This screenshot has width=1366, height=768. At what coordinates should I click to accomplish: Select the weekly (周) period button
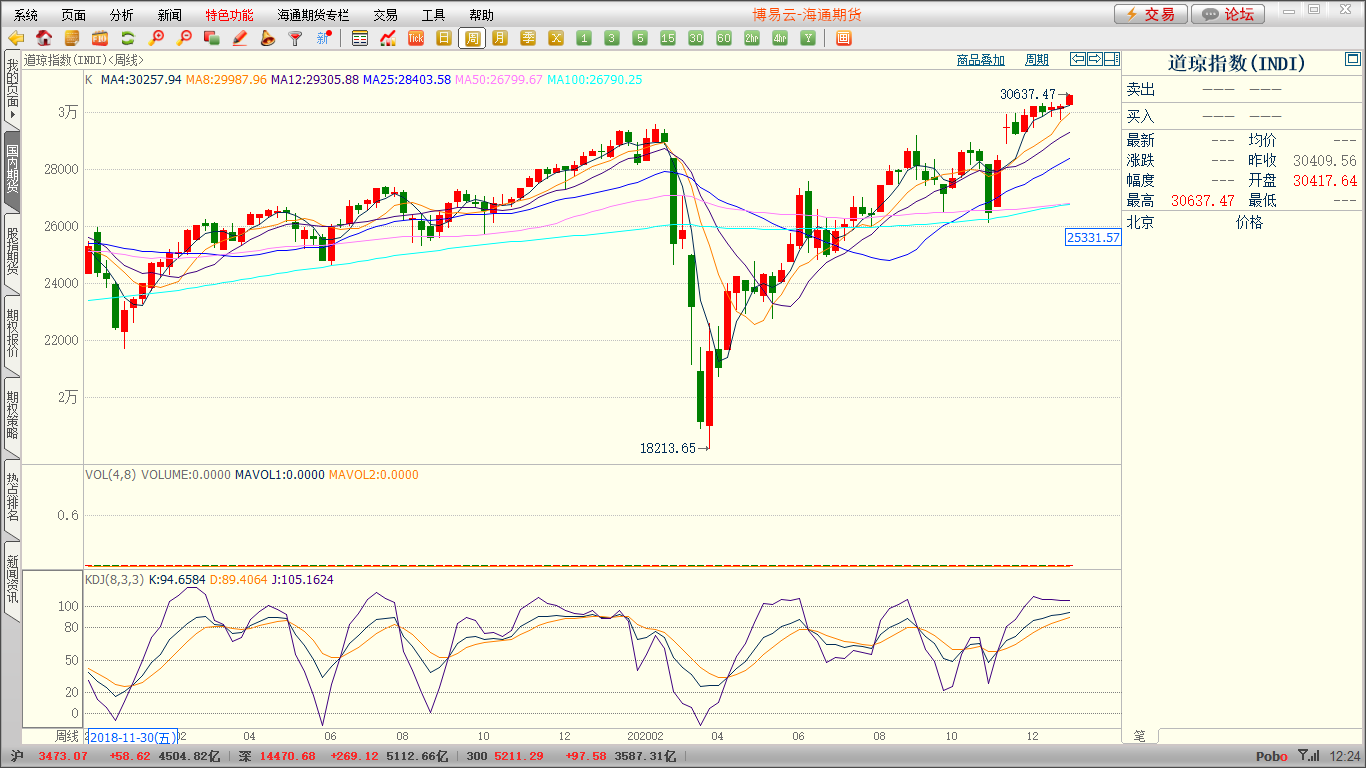[472, 38]
